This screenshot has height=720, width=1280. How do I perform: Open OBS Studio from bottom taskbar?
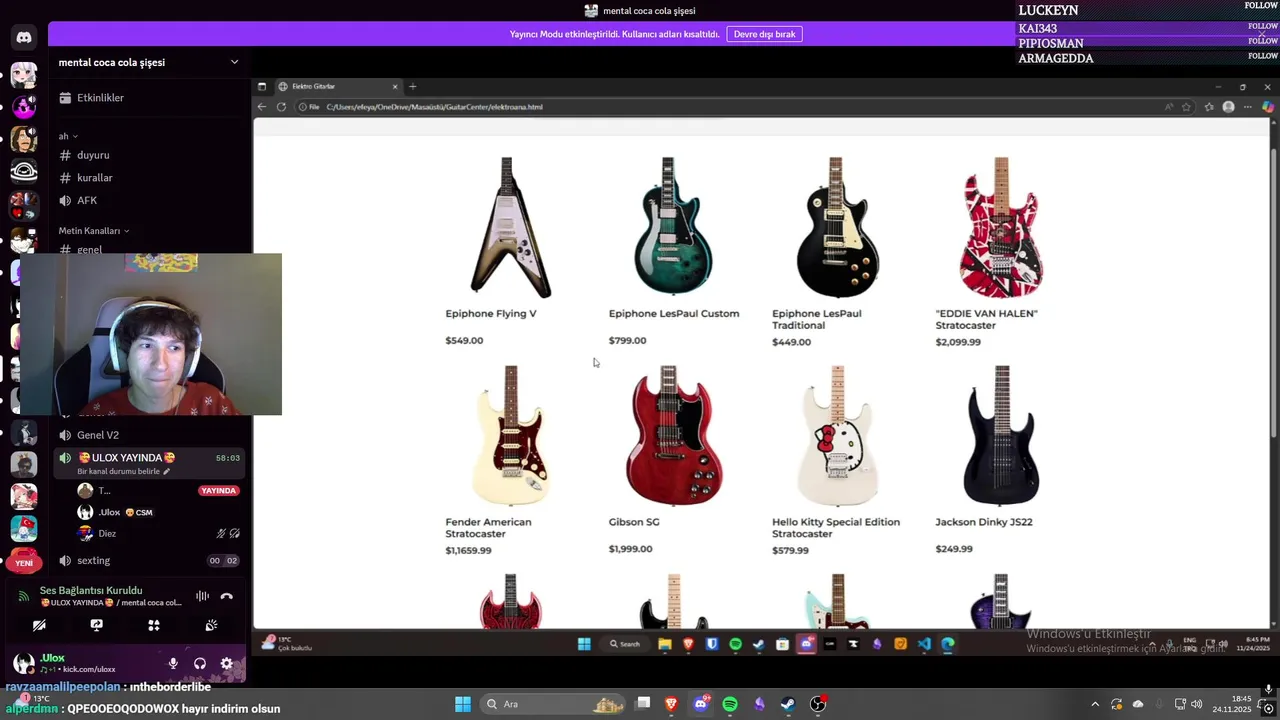(818, 704)
